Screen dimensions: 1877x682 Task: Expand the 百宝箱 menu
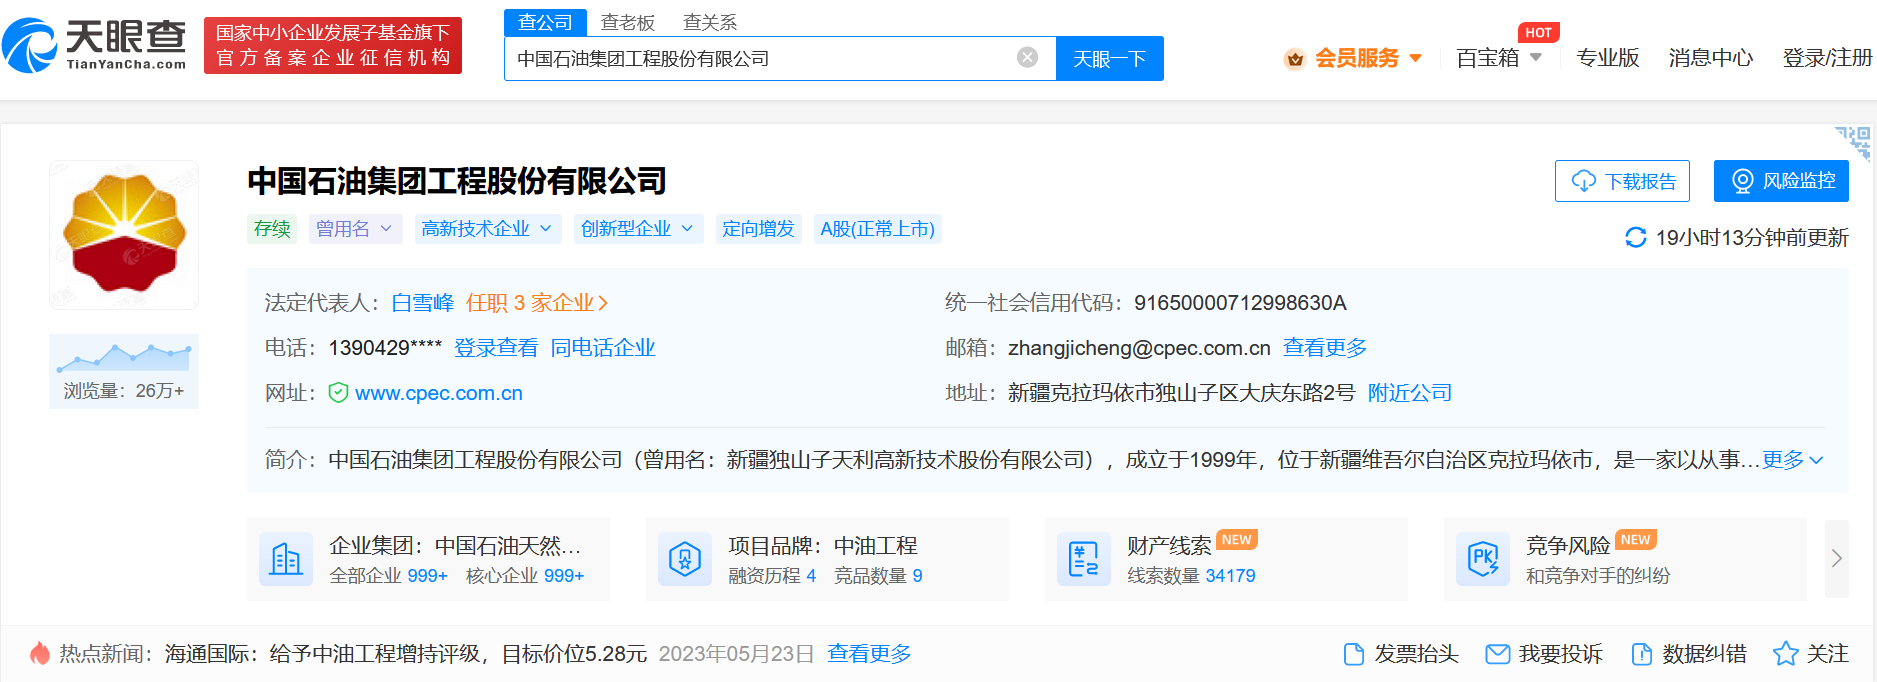pyautogui.click(x=1498, y=58)
